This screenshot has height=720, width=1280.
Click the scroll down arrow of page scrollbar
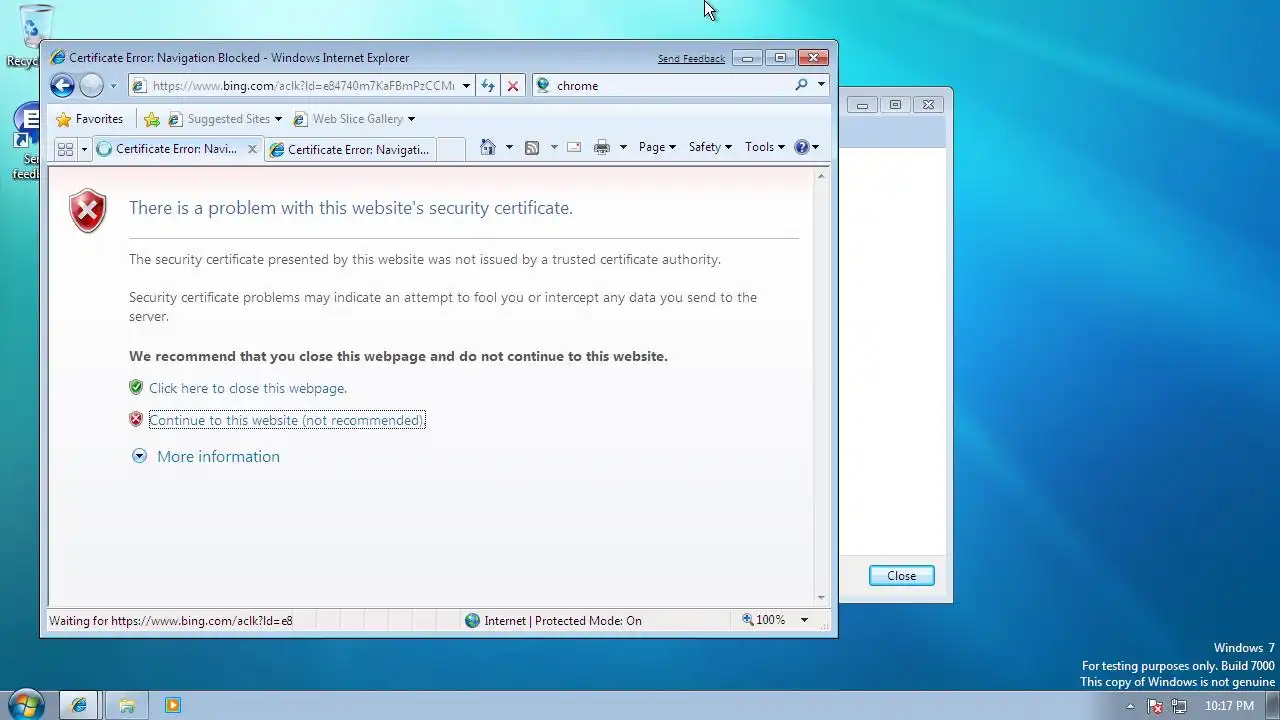(x=822, y=598)
